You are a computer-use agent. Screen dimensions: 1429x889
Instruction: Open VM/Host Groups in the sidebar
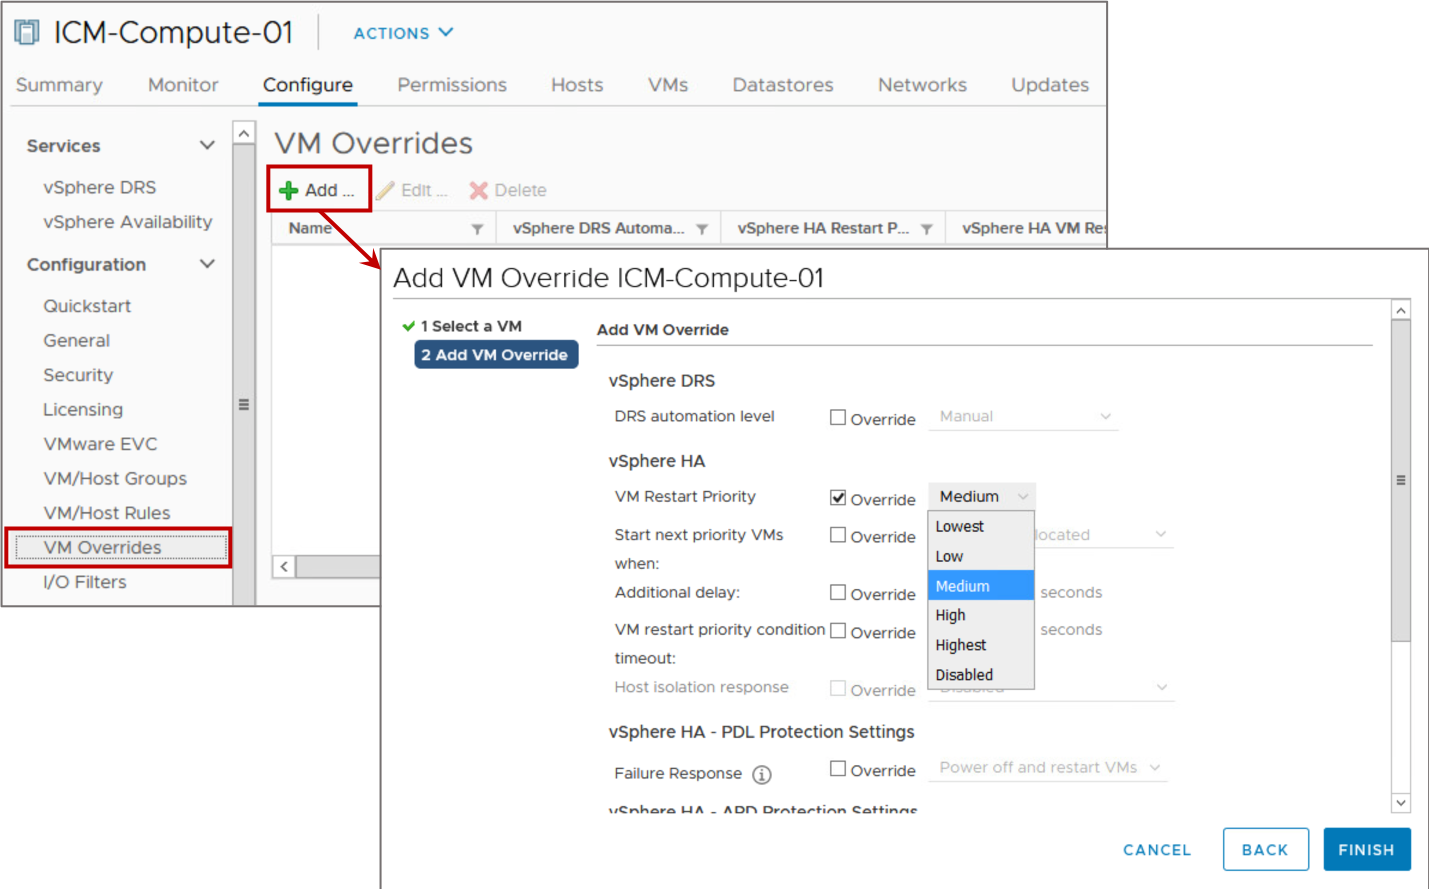pos(115,478)
